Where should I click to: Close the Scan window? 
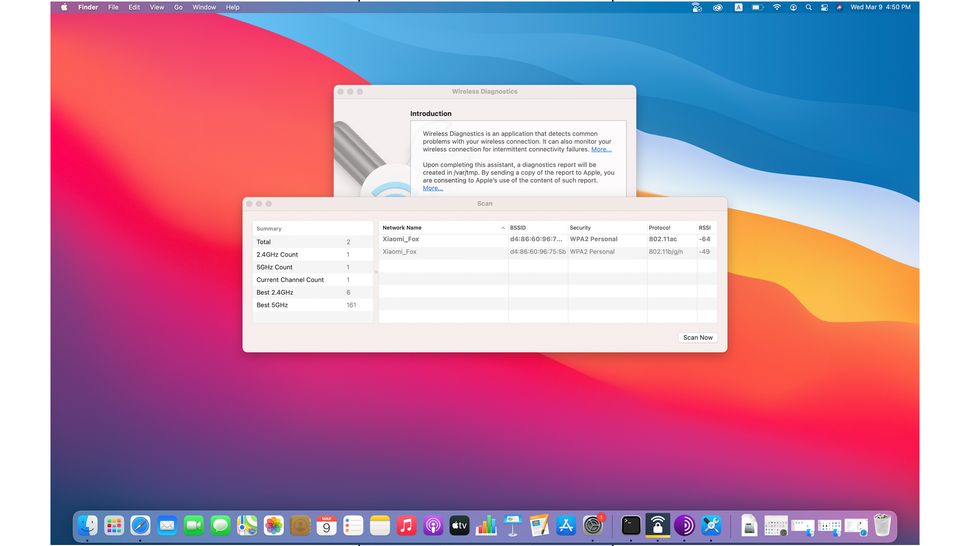click(x=249, y=203)
